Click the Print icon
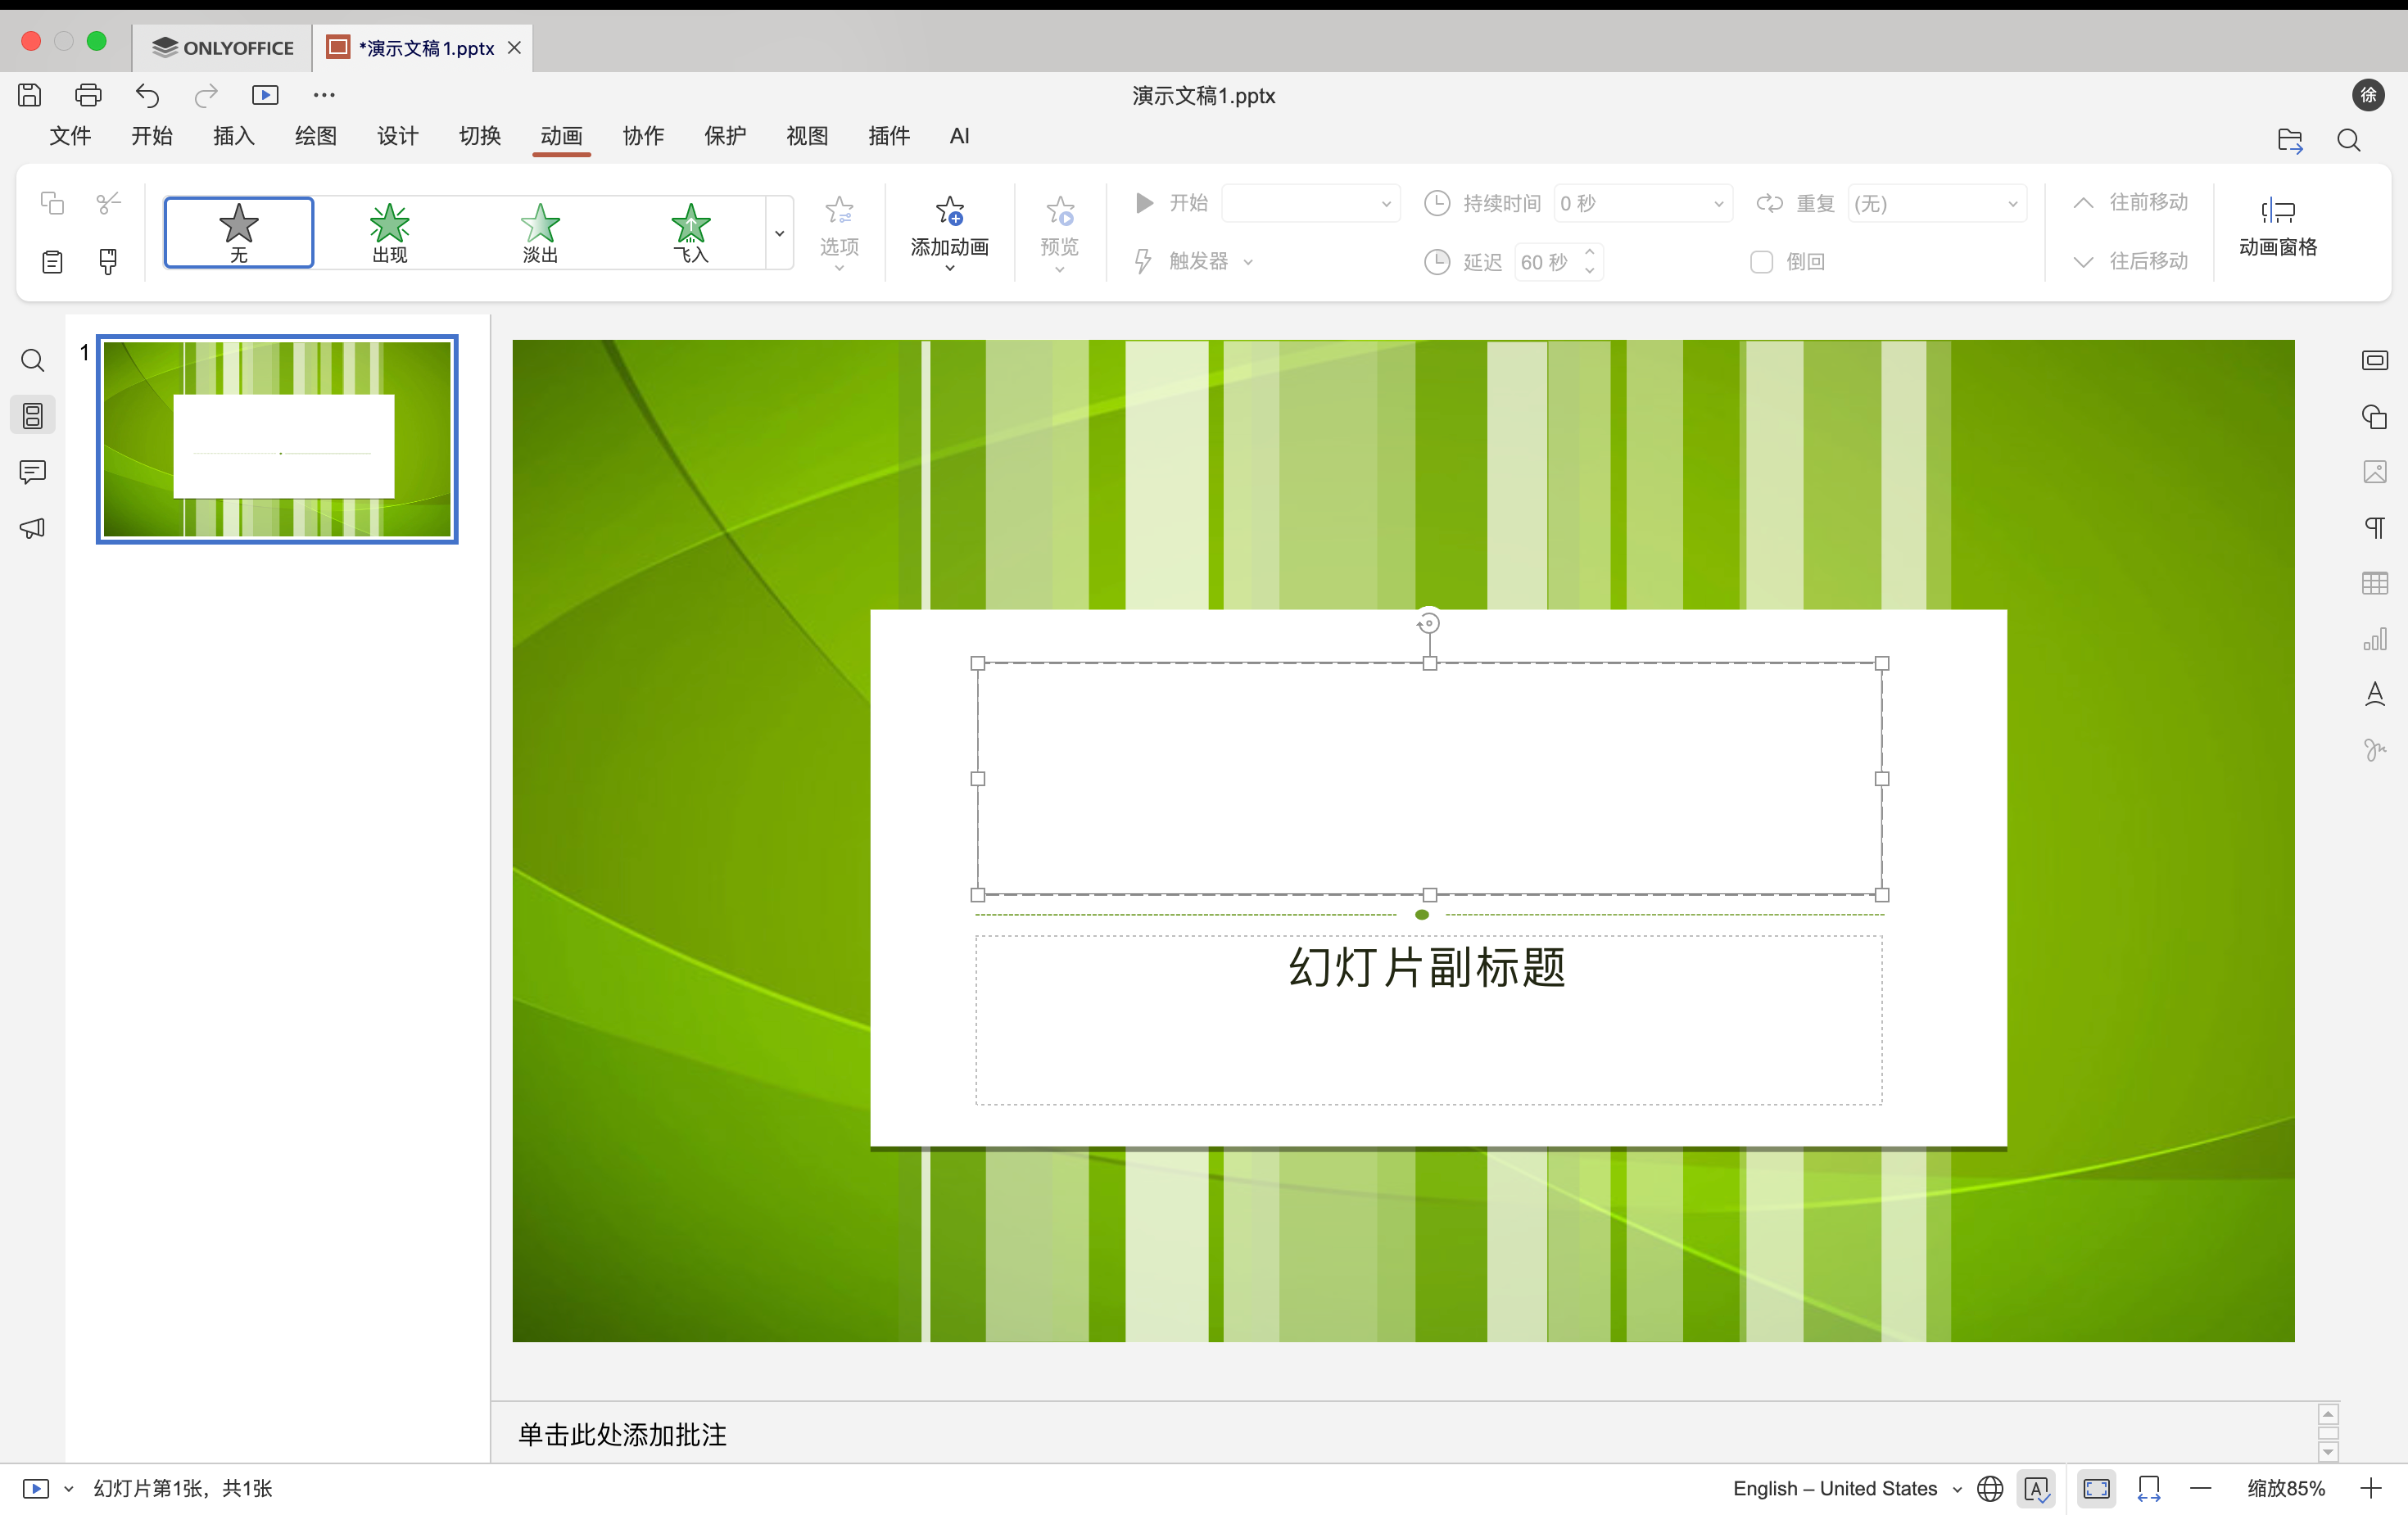 (88, 95)
